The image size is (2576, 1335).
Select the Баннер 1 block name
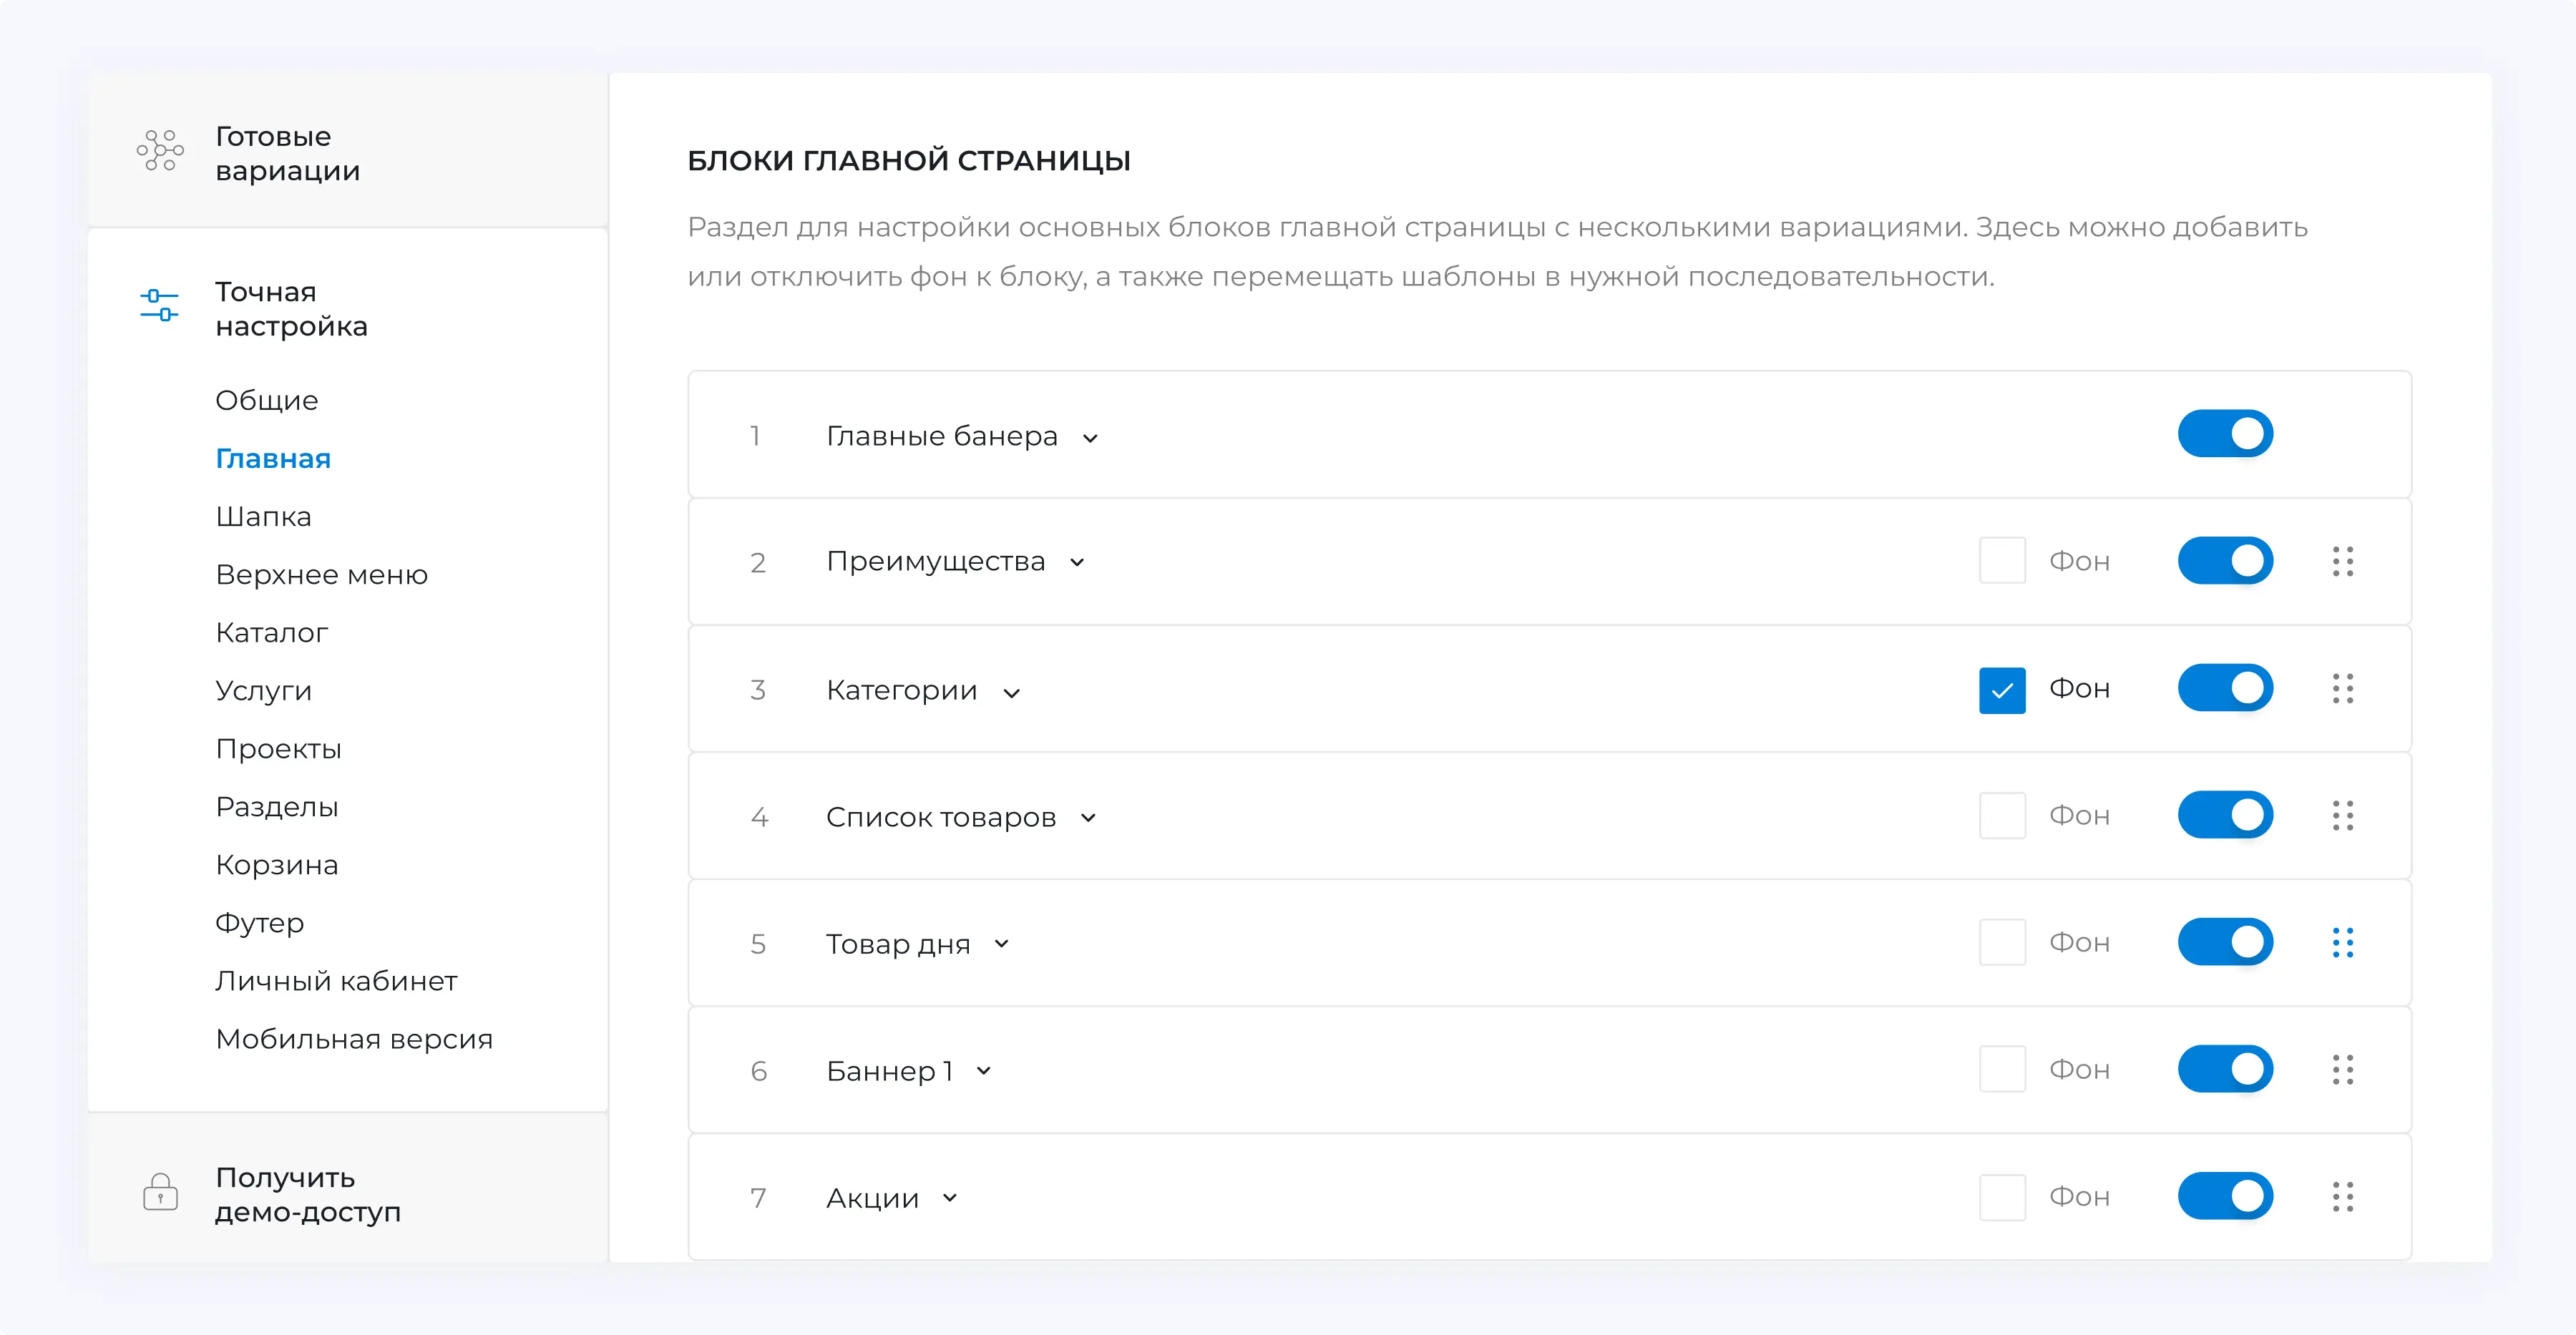click(x=889, y=1071)
